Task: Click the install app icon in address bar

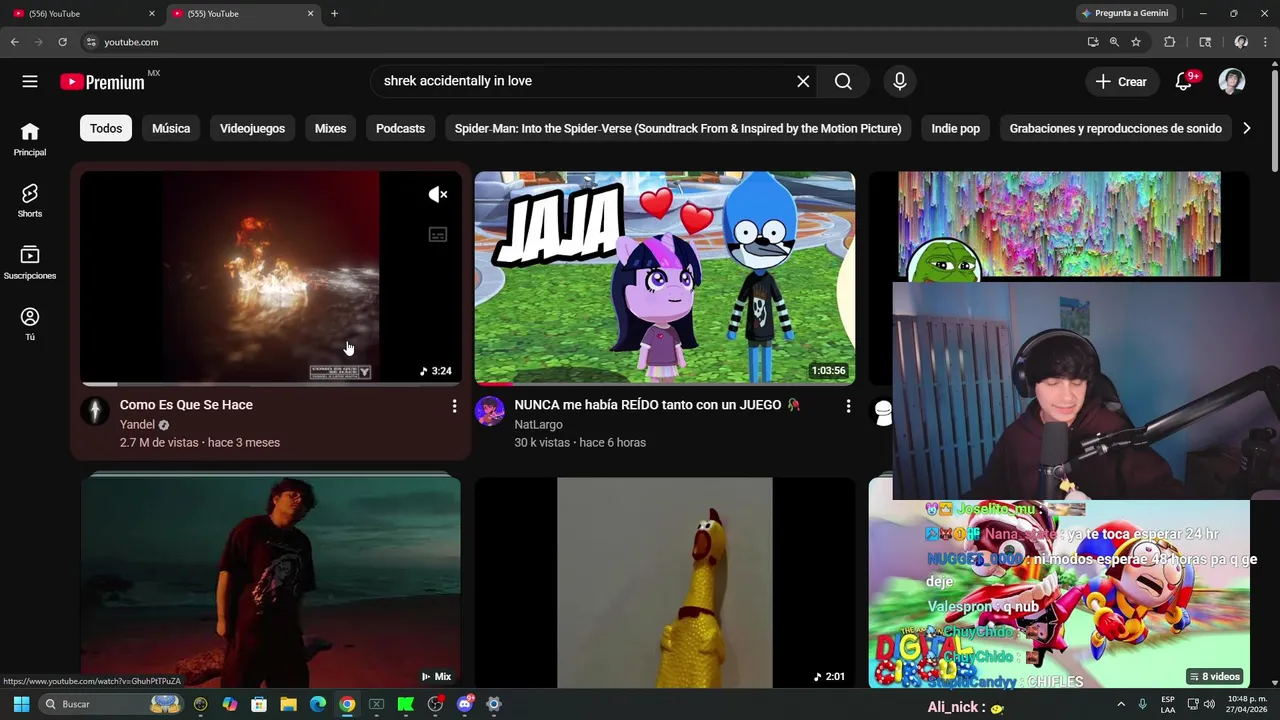Action: (x=1093, y=42)
